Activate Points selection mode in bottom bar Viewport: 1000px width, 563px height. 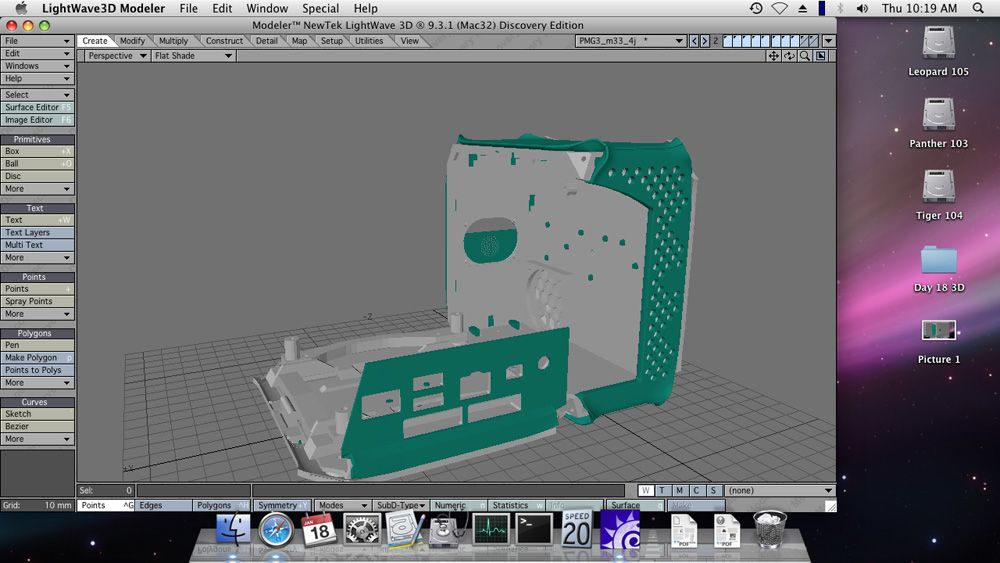point(106,505)
